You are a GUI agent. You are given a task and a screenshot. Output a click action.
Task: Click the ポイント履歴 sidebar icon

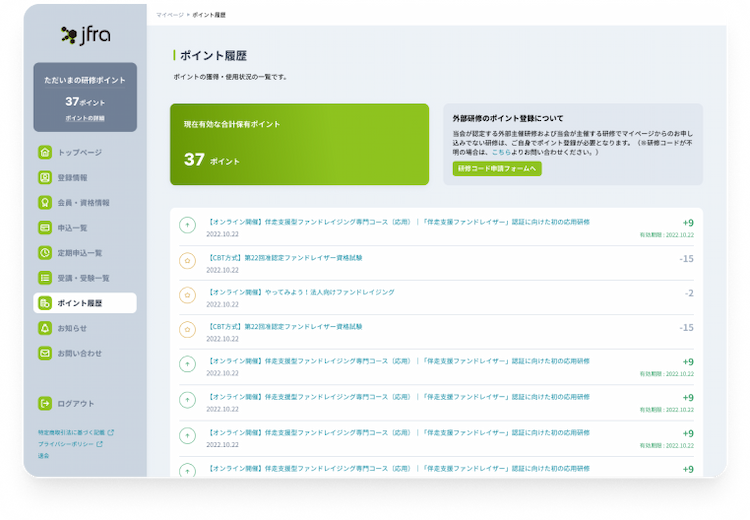(x=45, y=303)
